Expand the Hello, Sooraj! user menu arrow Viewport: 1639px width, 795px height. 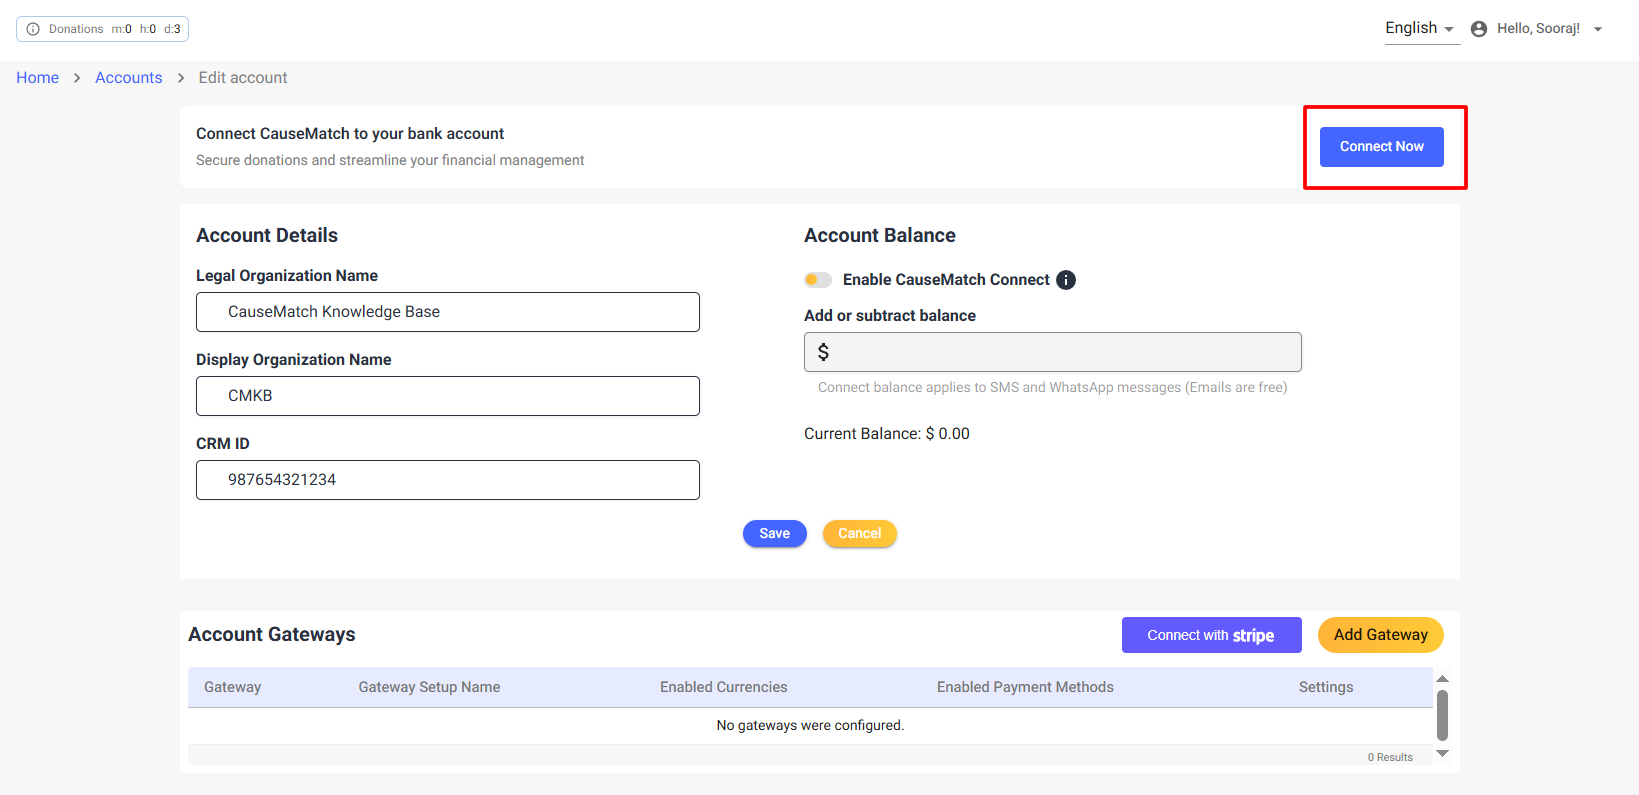tap(1598, 29)
